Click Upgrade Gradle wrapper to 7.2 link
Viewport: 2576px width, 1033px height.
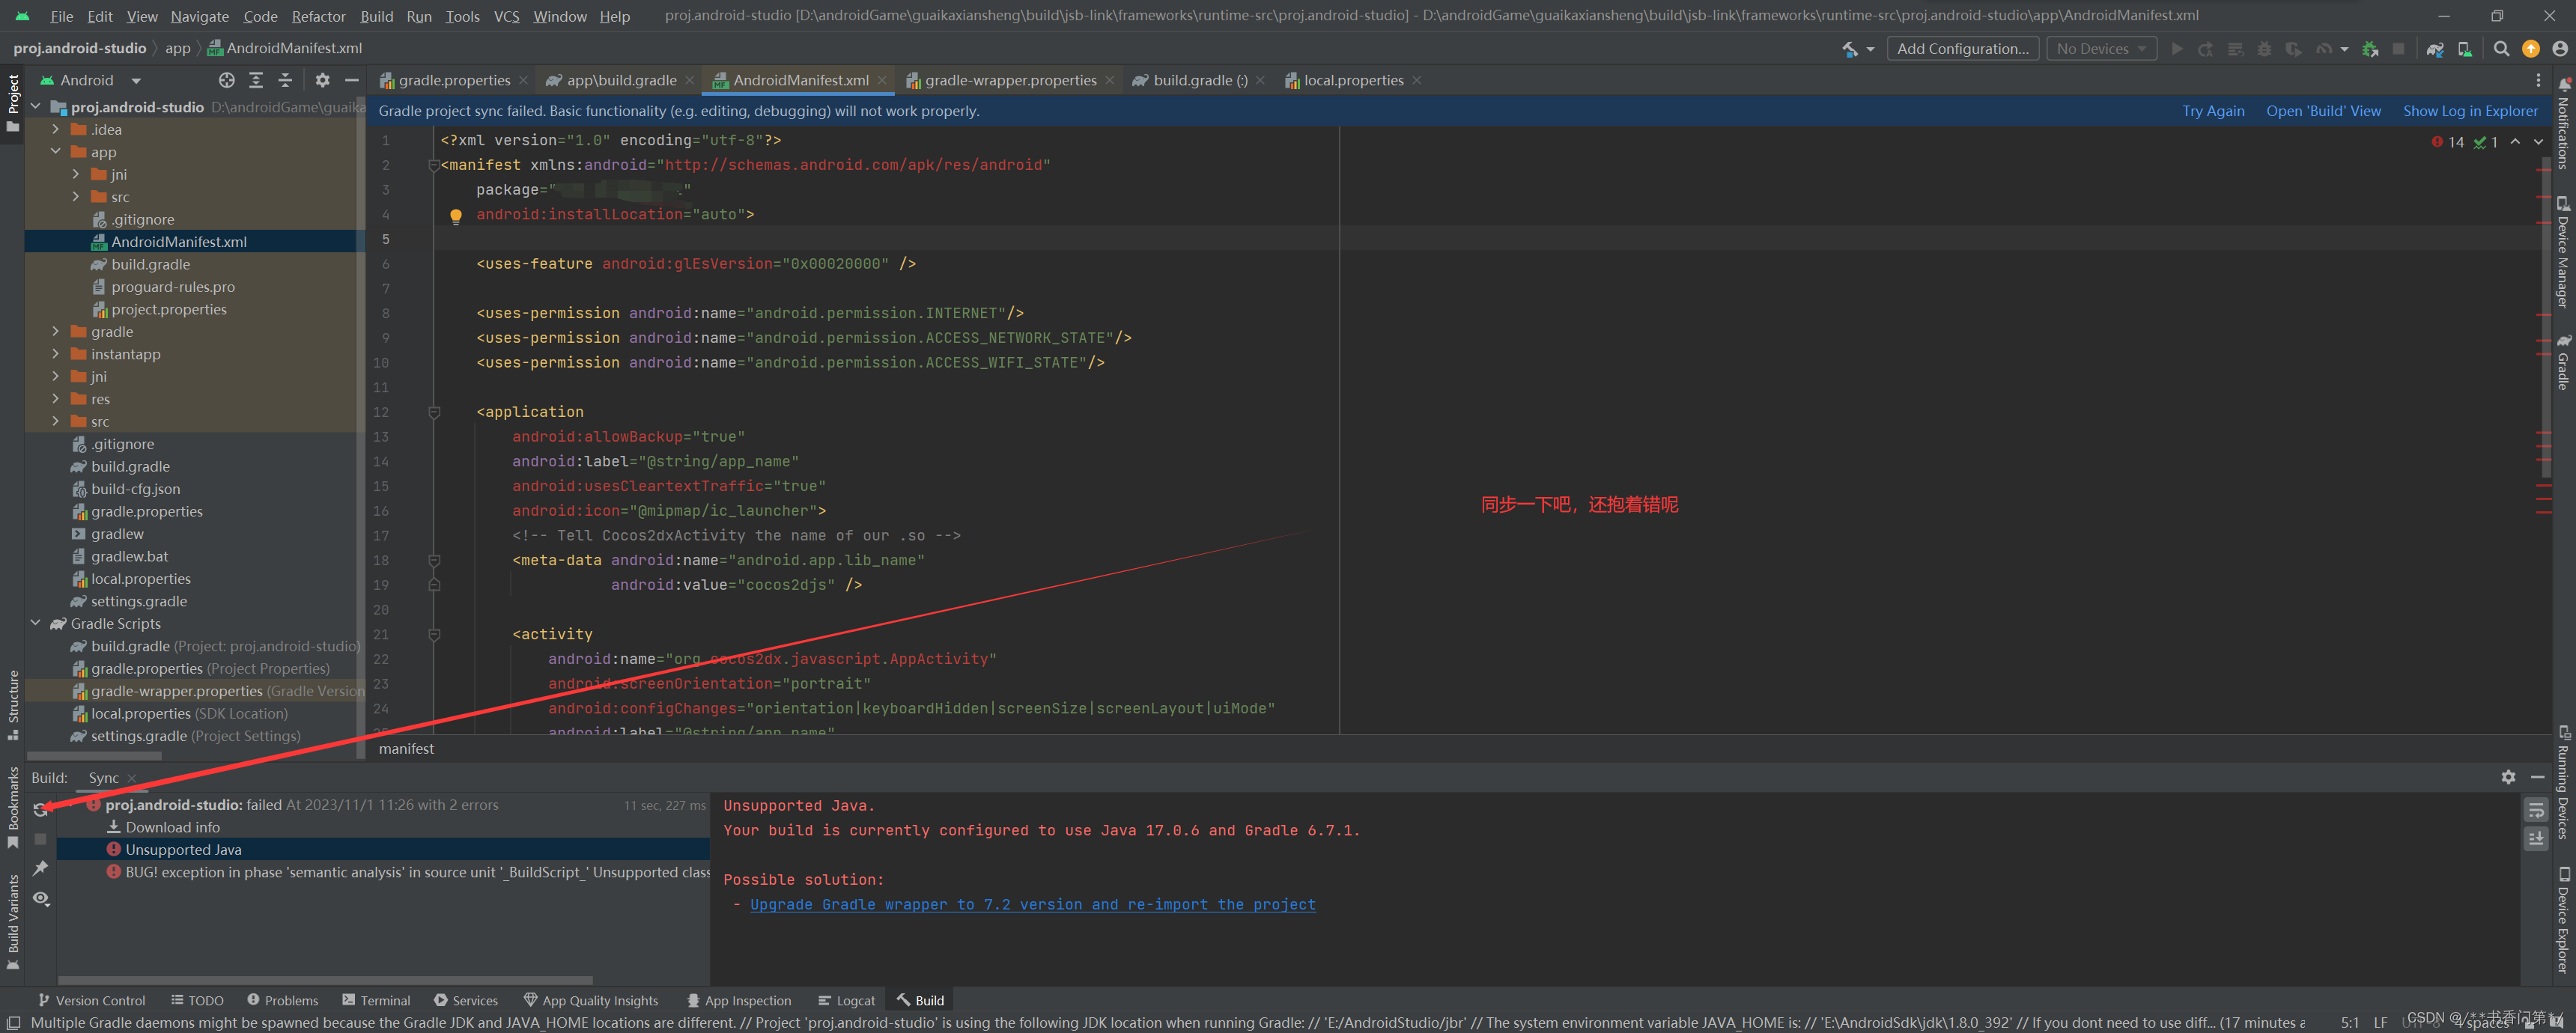click(1032, 904)
